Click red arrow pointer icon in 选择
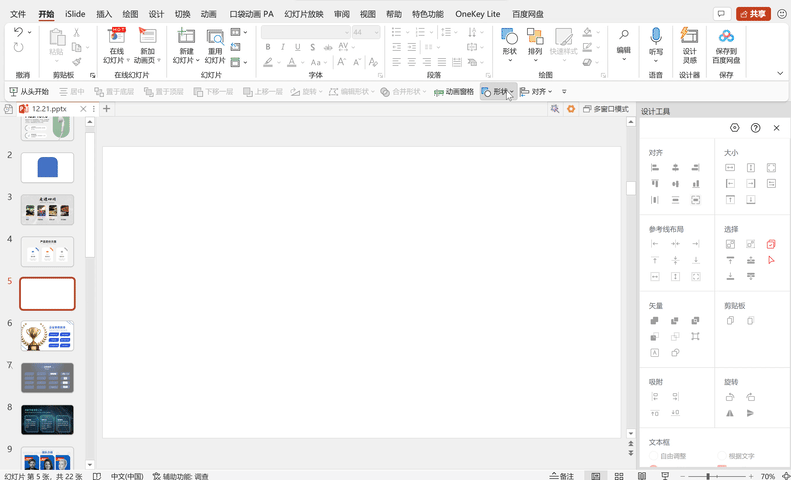The image size is (791, 480). click(x=771, y=260)
